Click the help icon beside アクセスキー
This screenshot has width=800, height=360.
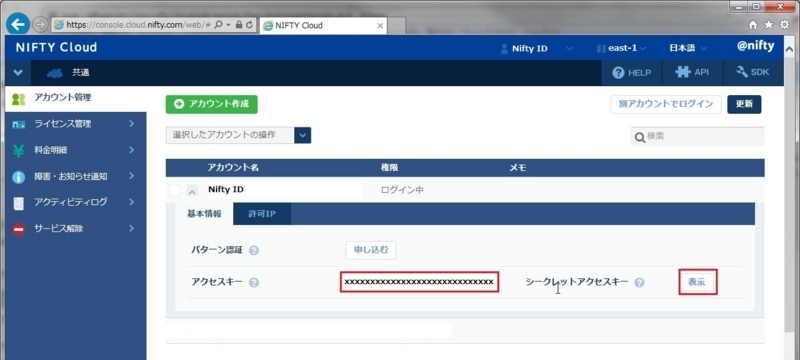tap(254, 282)
